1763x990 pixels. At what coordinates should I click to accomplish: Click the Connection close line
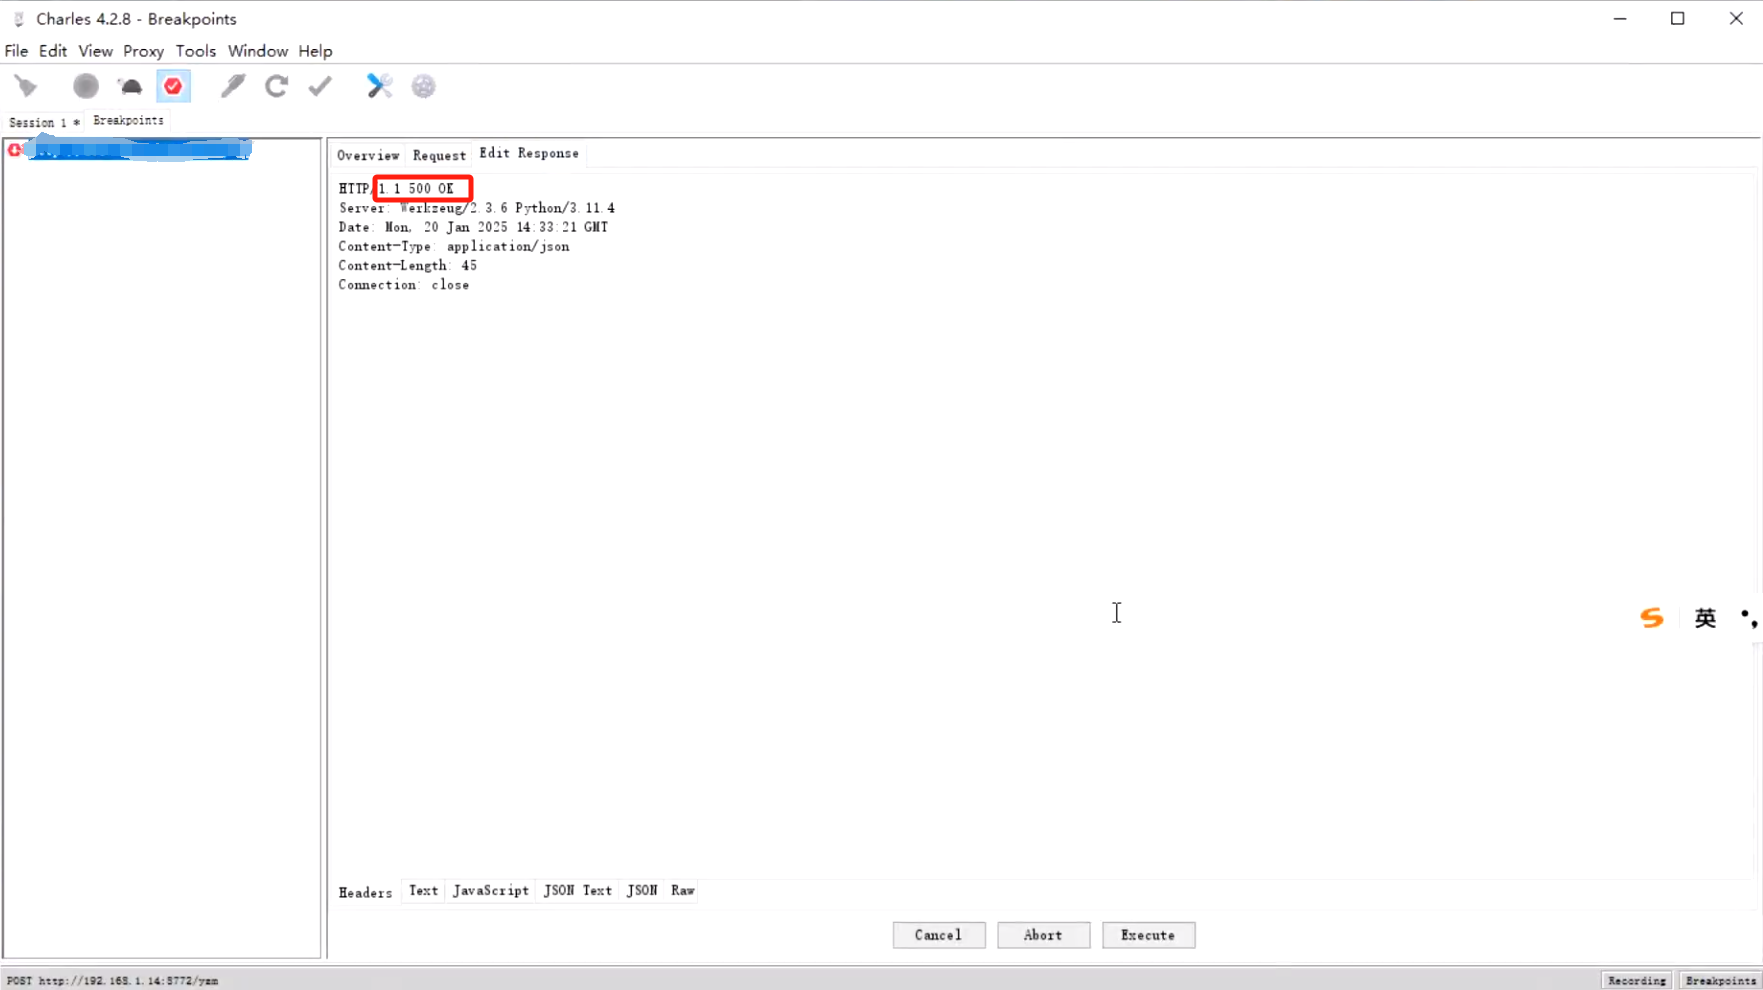pos(404,285)
